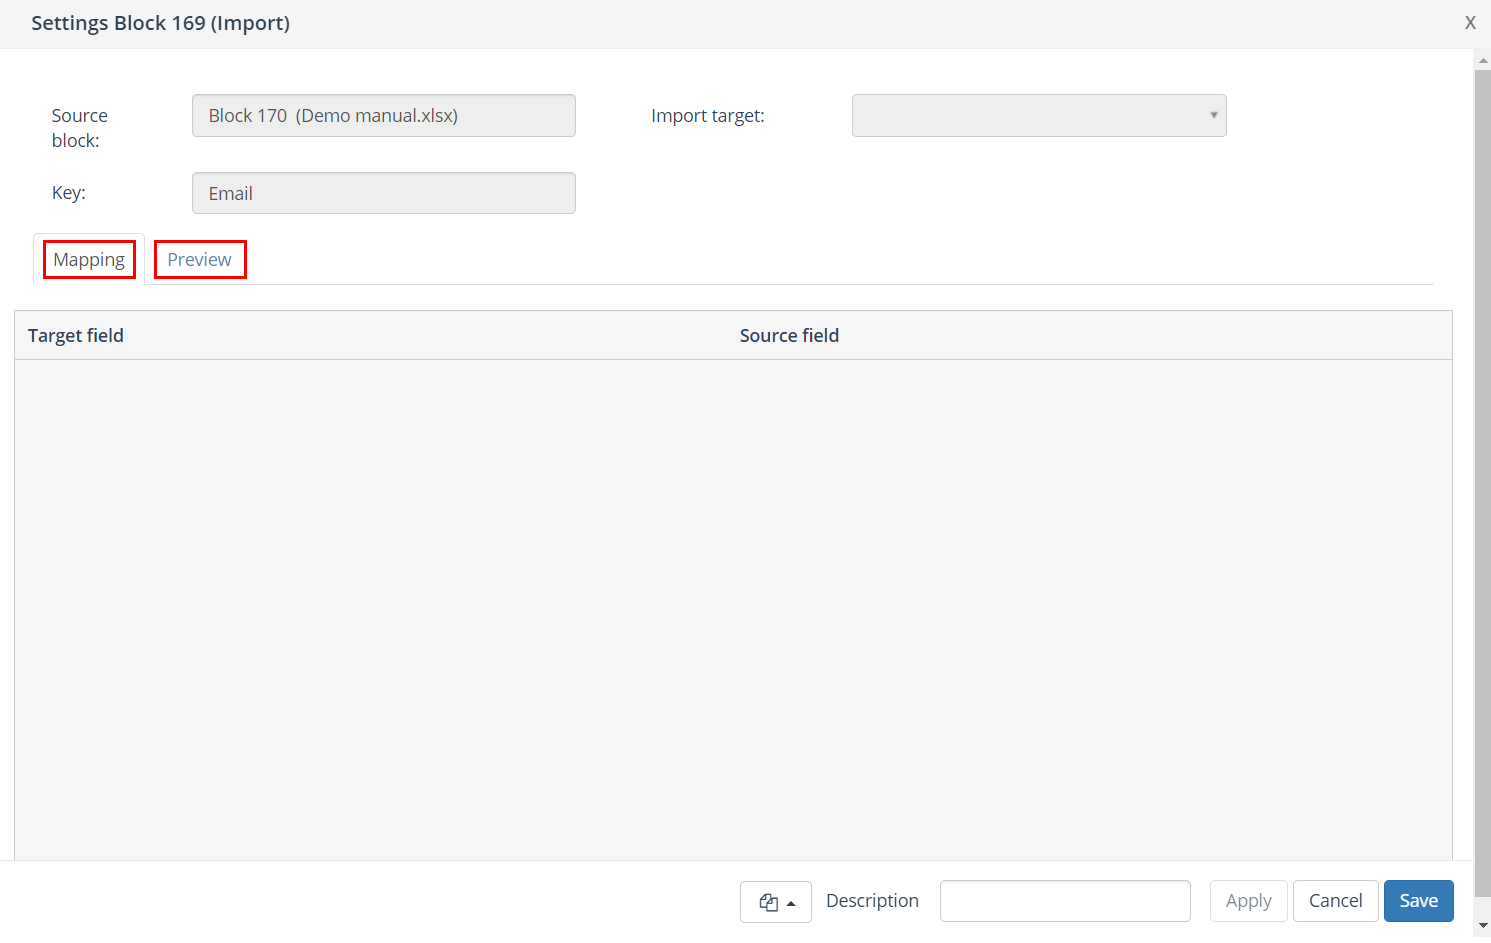Open the Preview tab
This screenshot has width=1491, height=943.
pos(200,260)
